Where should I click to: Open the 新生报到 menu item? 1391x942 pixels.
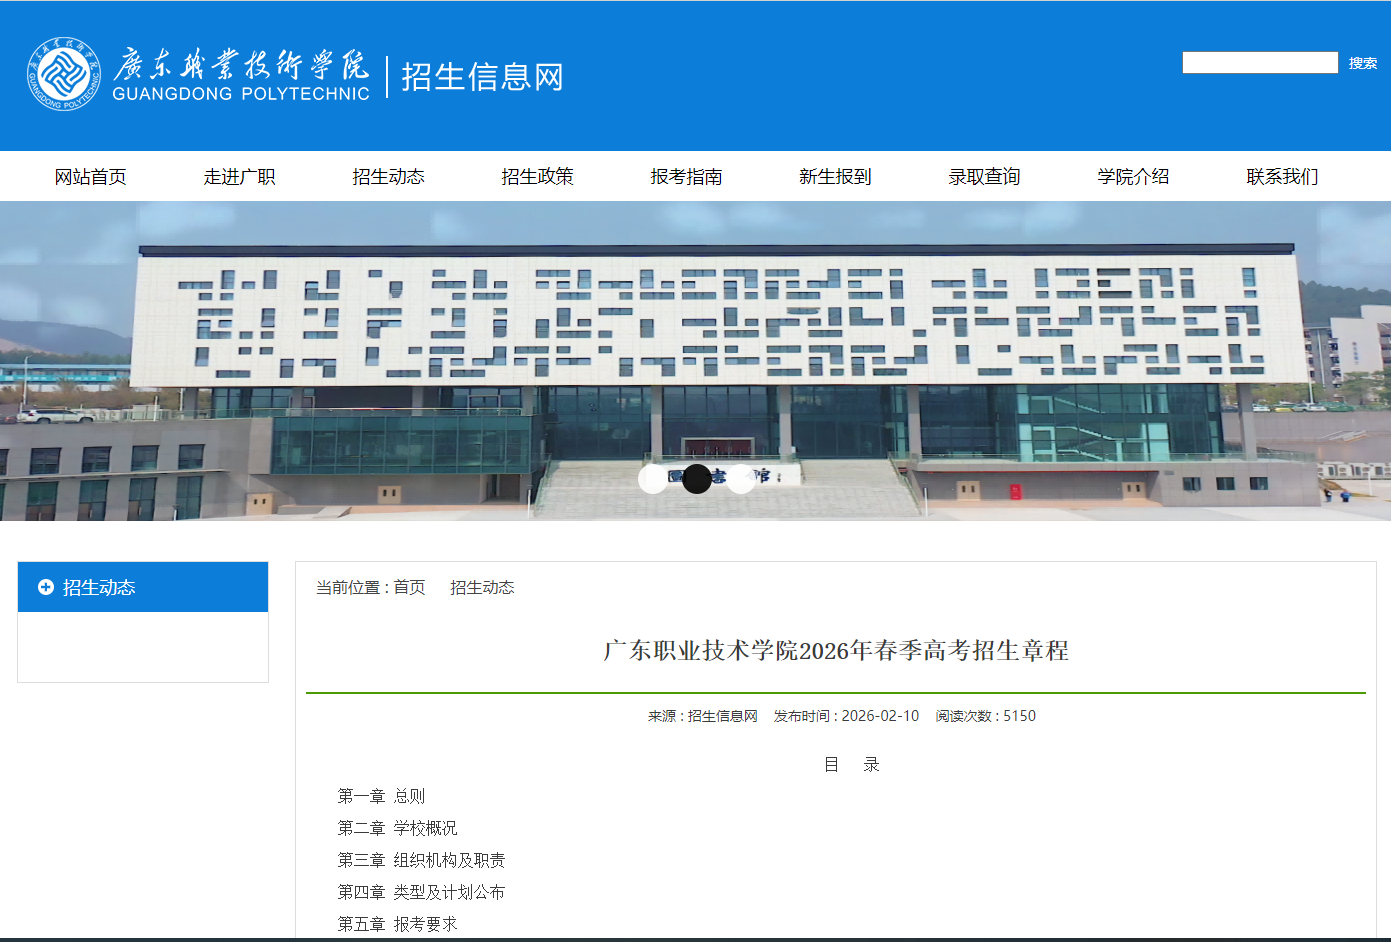tap(835, 176)
